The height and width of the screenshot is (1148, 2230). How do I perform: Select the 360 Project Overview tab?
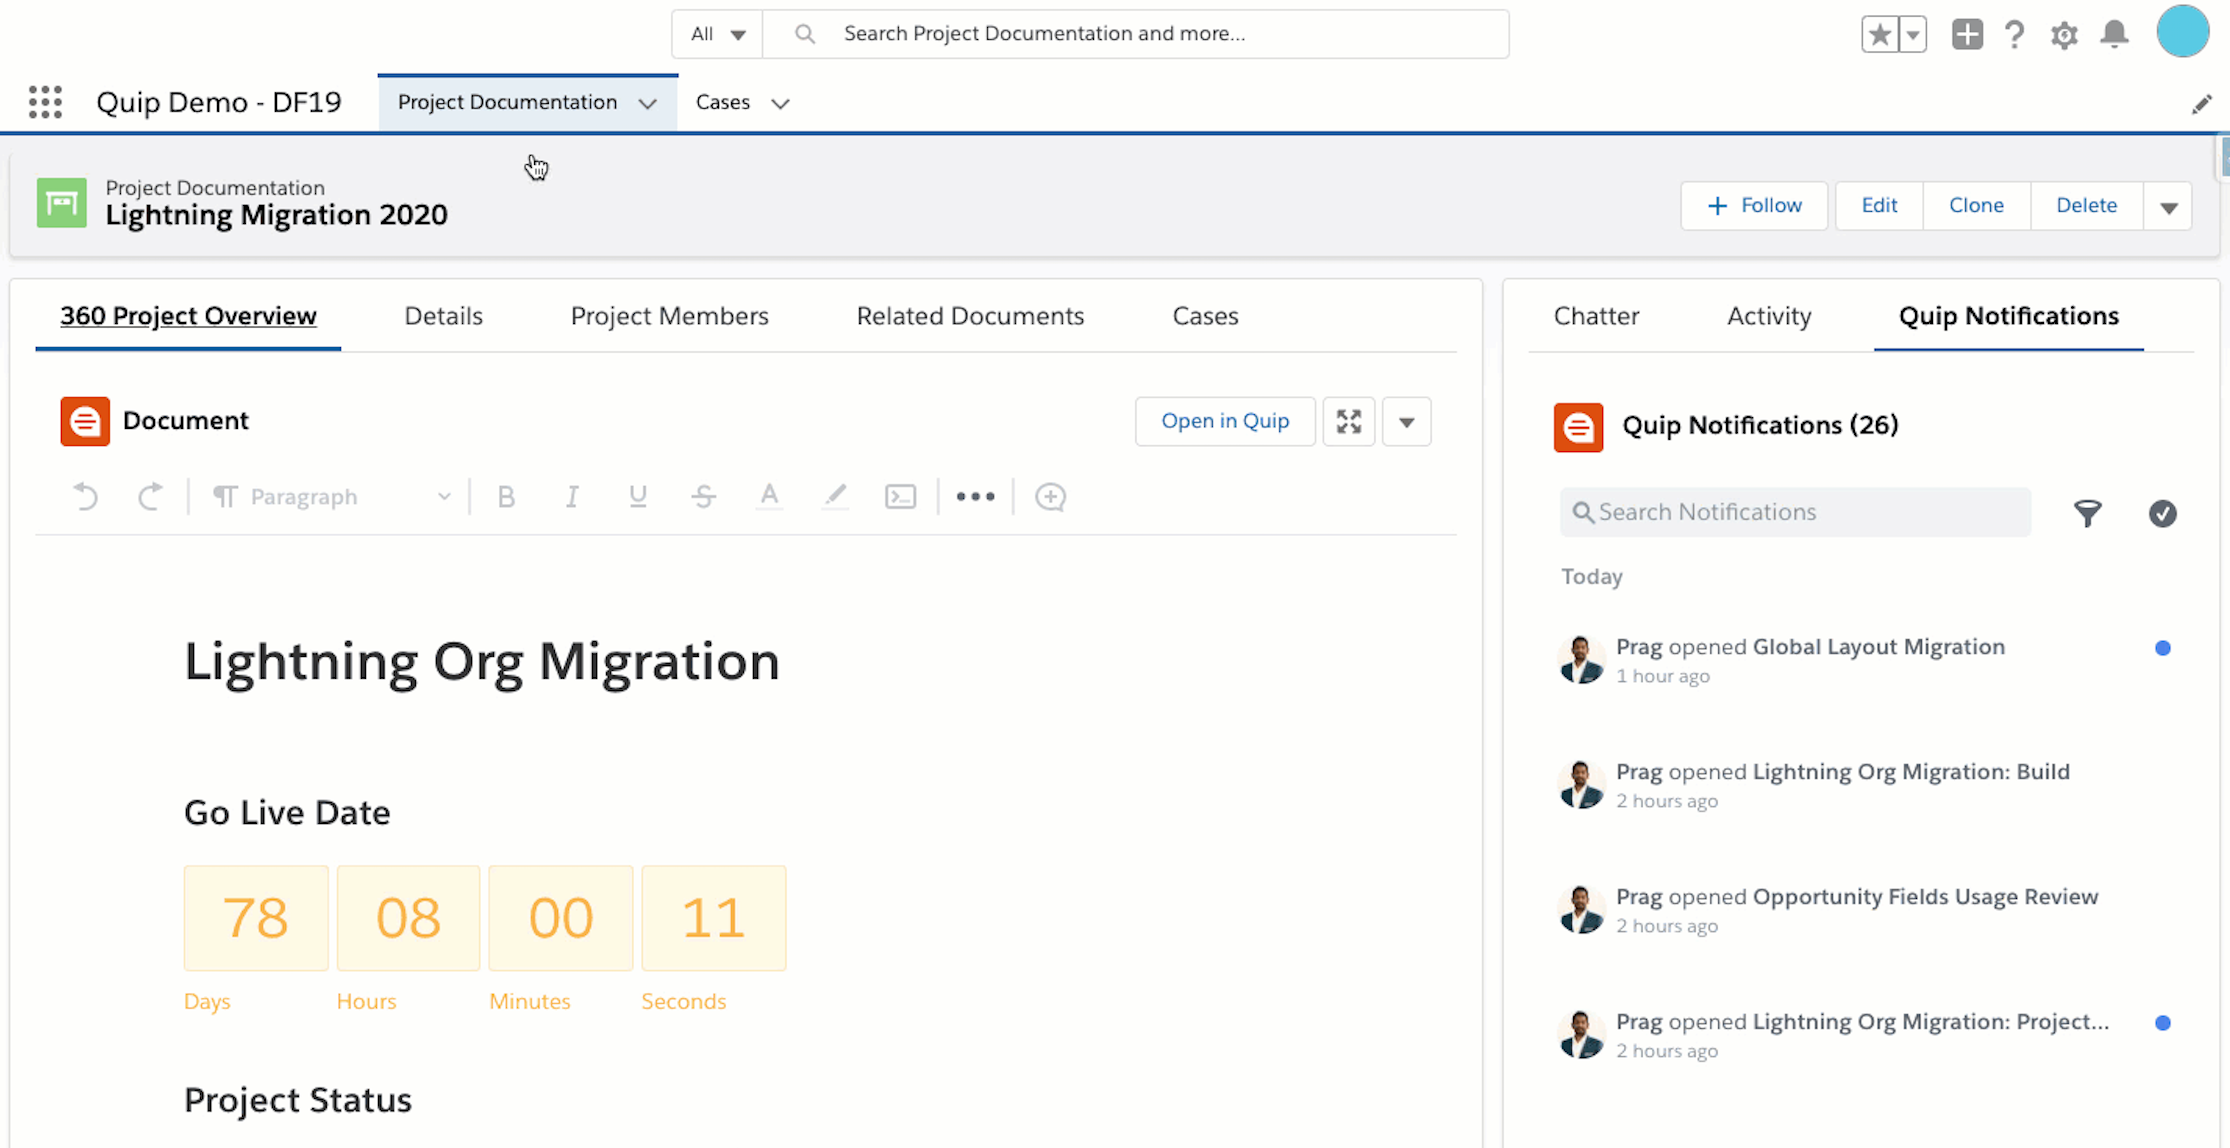tap(188, 316)
